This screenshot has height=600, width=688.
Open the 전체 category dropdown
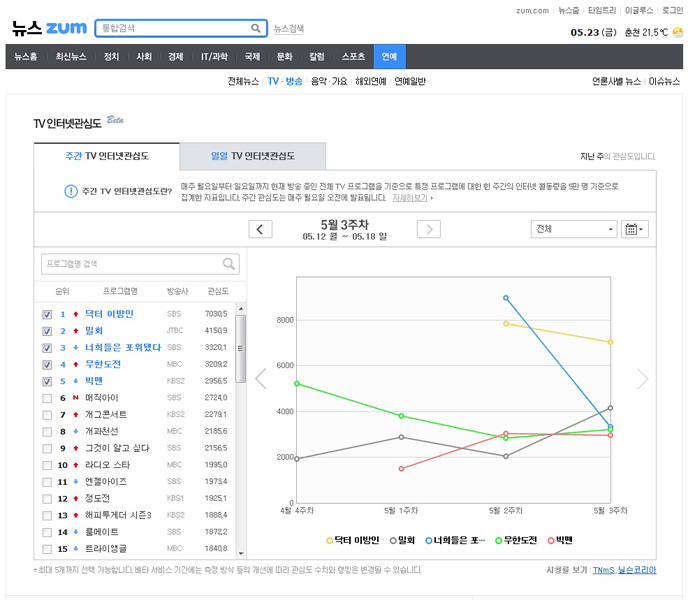click(574, 229)
